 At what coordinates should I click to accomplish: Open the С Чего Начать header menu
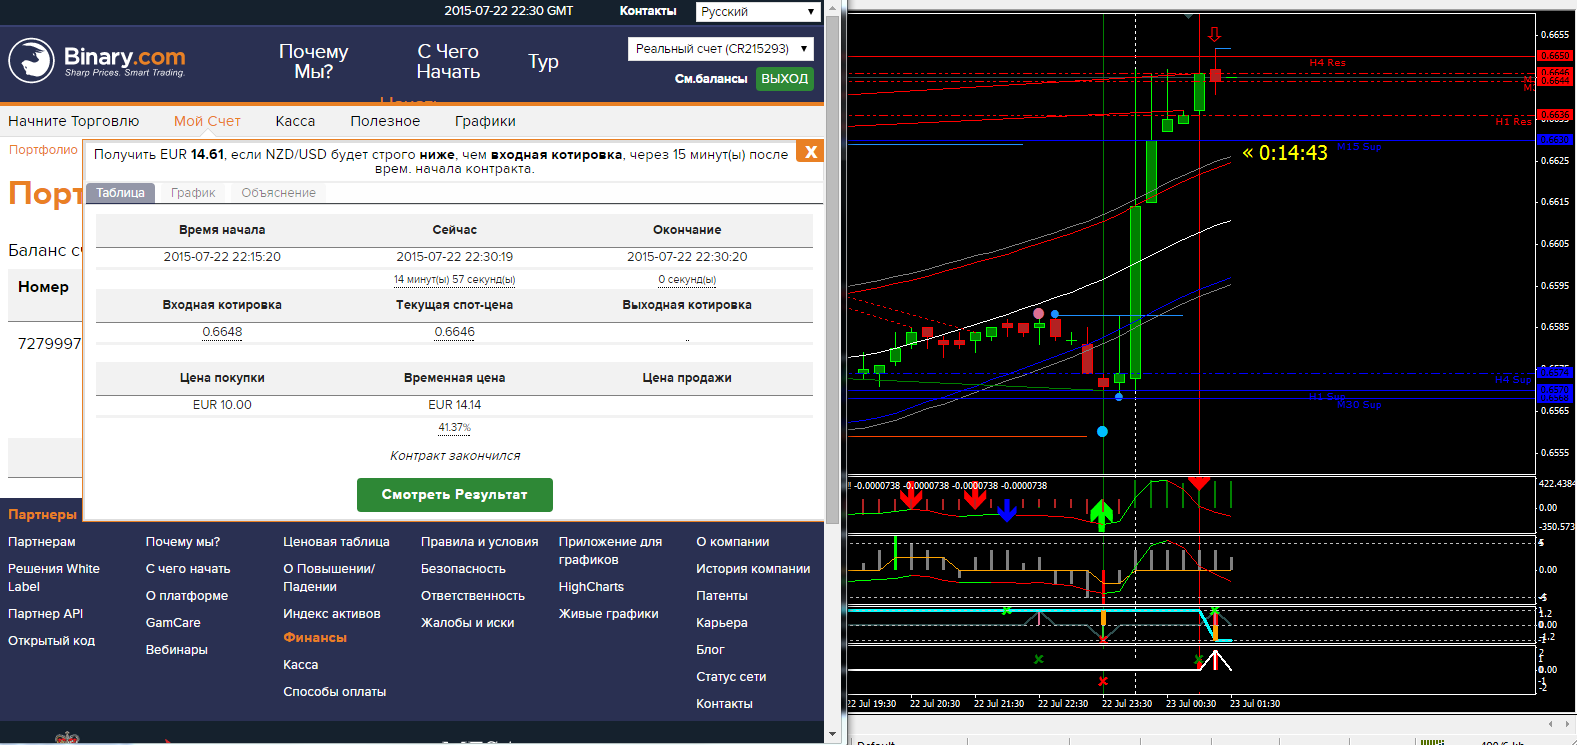(x=448, y=61)
